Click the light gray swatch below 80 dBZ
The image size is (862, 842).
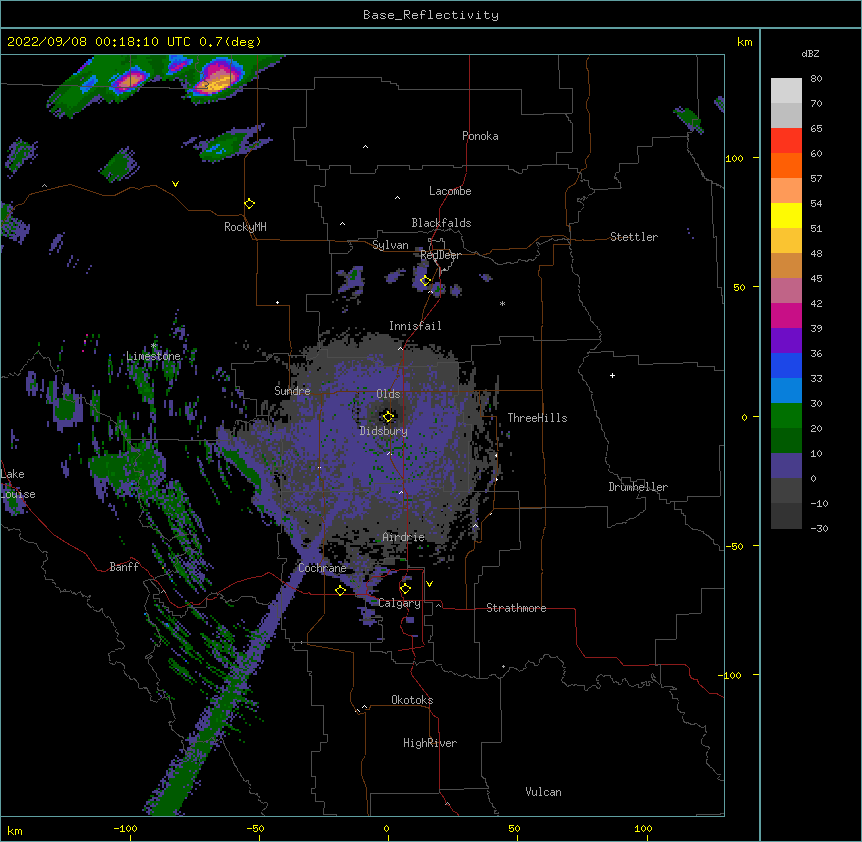pos(786,91)
